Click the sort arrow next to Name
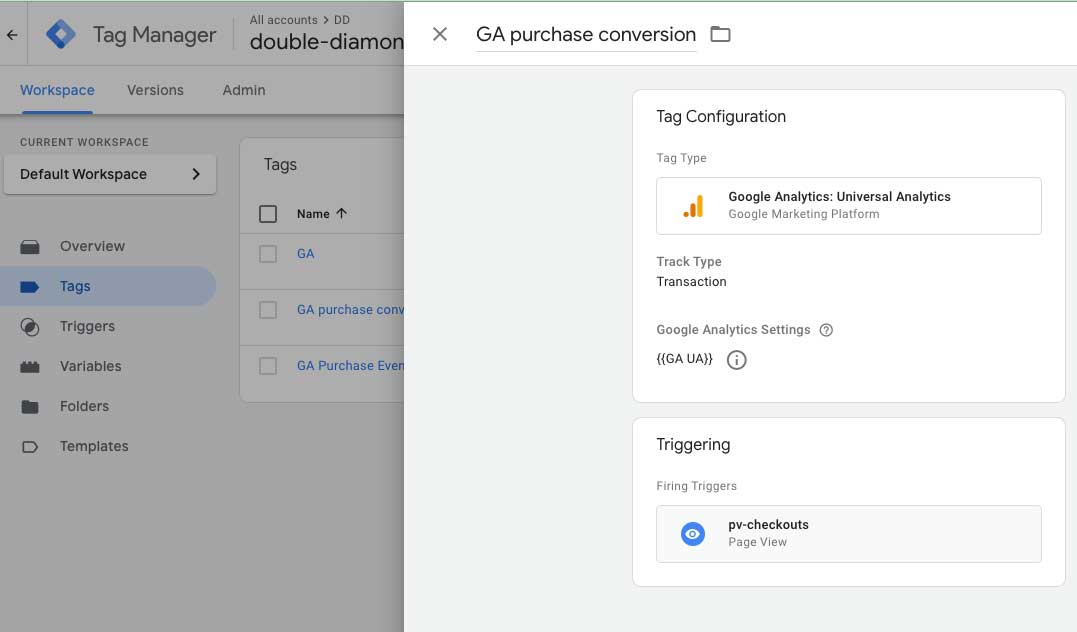 coord(341,214)
